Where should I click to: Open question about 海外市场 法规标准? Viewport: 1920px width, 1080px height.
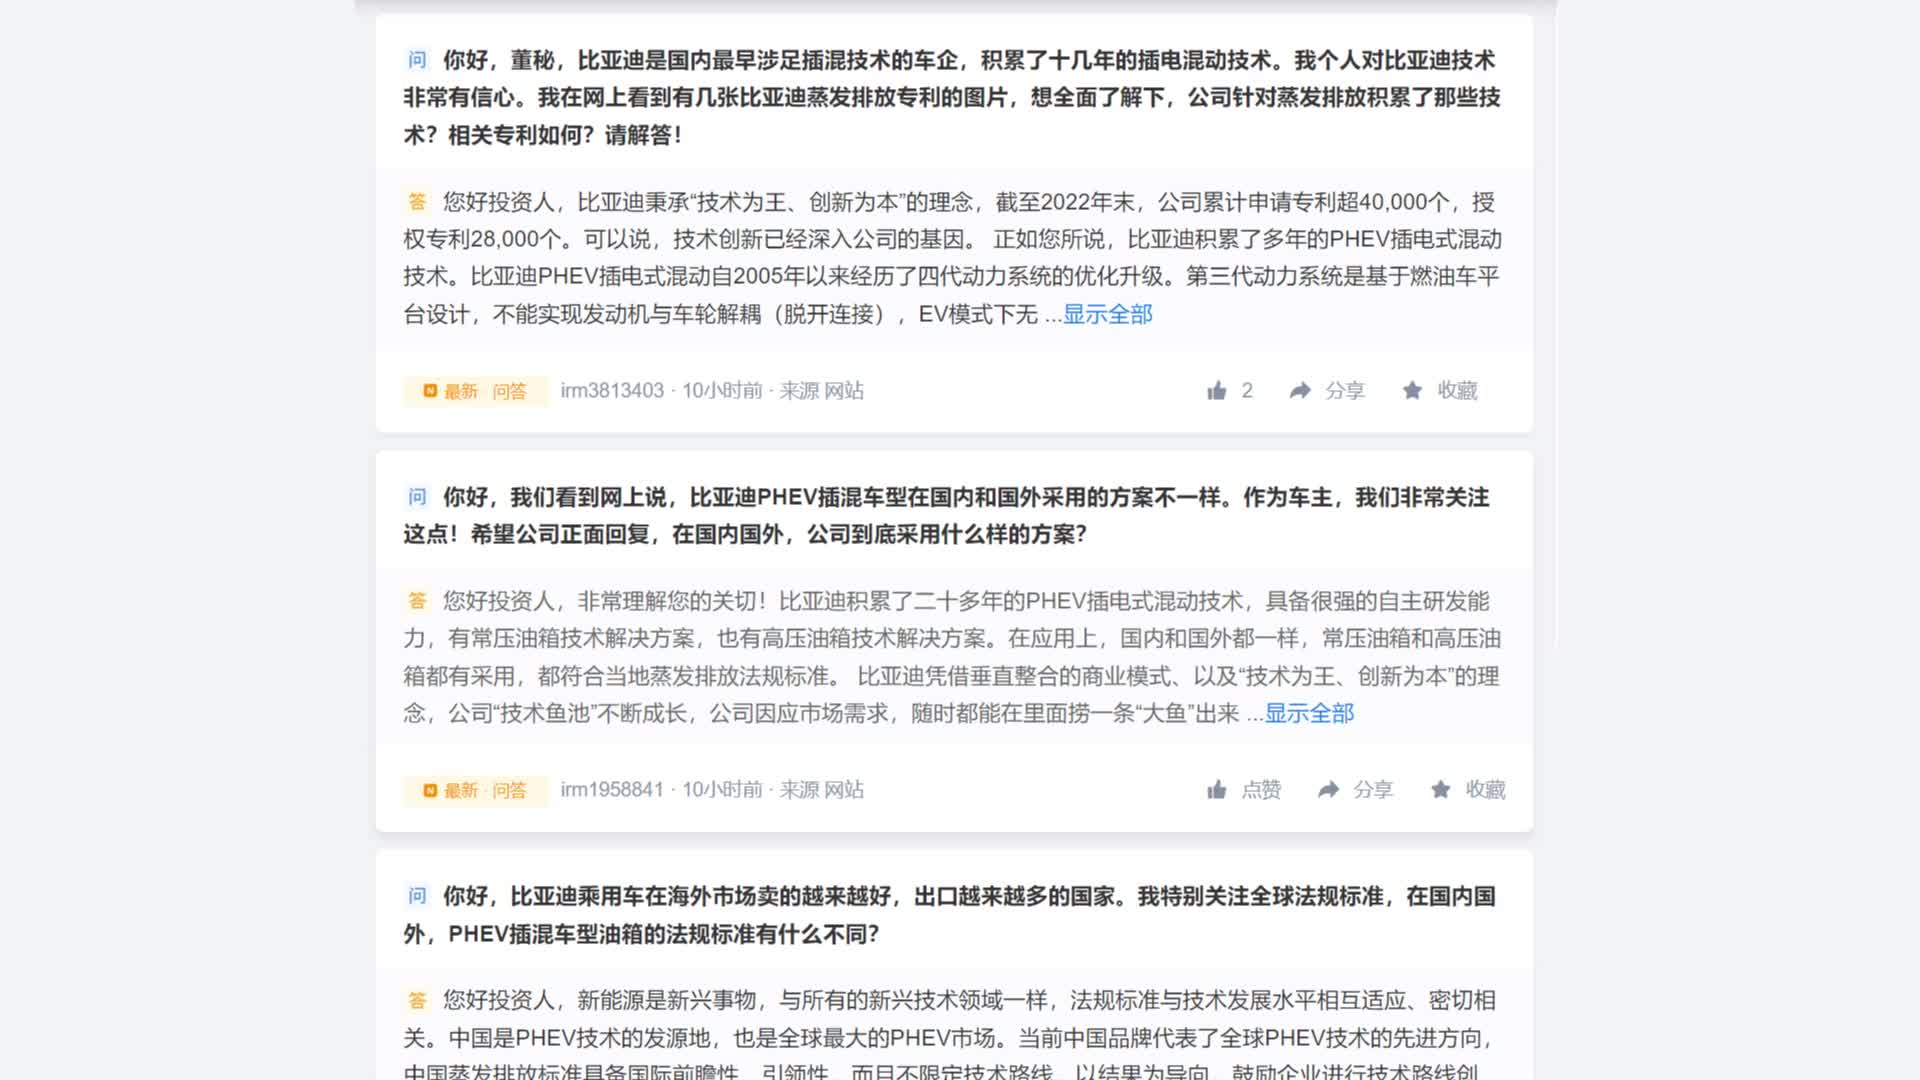[950, 915]
